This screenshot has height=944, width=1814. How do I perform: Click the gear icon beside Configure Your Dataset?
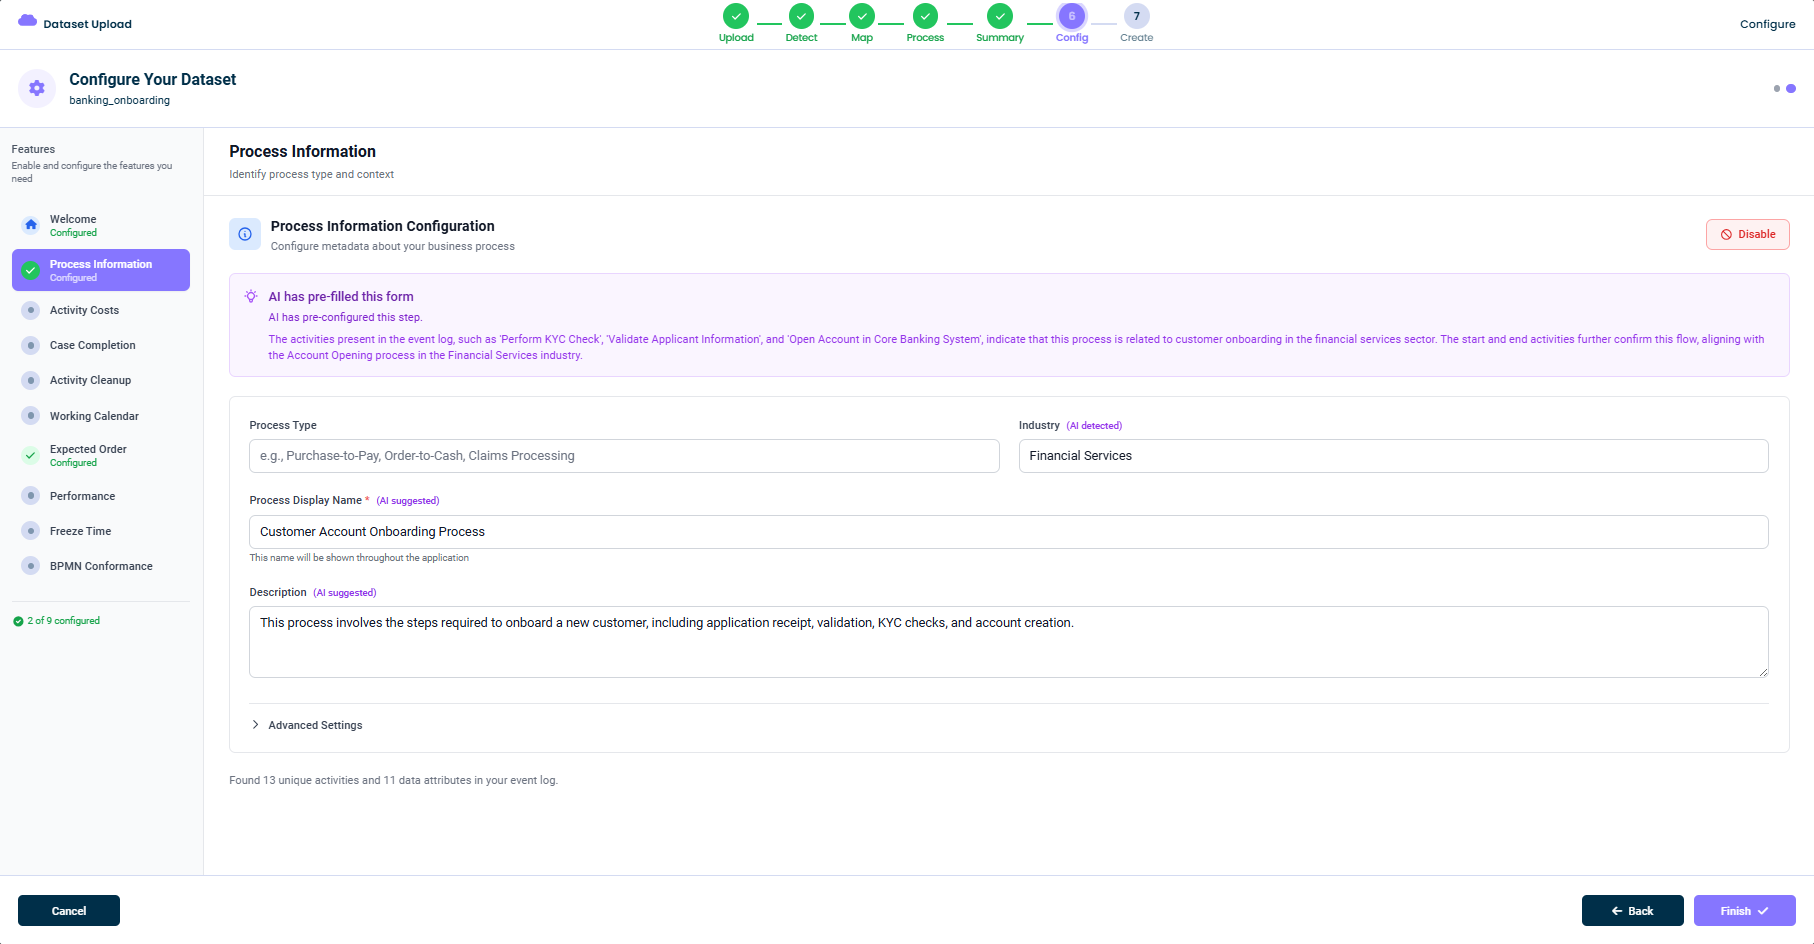click(x=37, y=88)
